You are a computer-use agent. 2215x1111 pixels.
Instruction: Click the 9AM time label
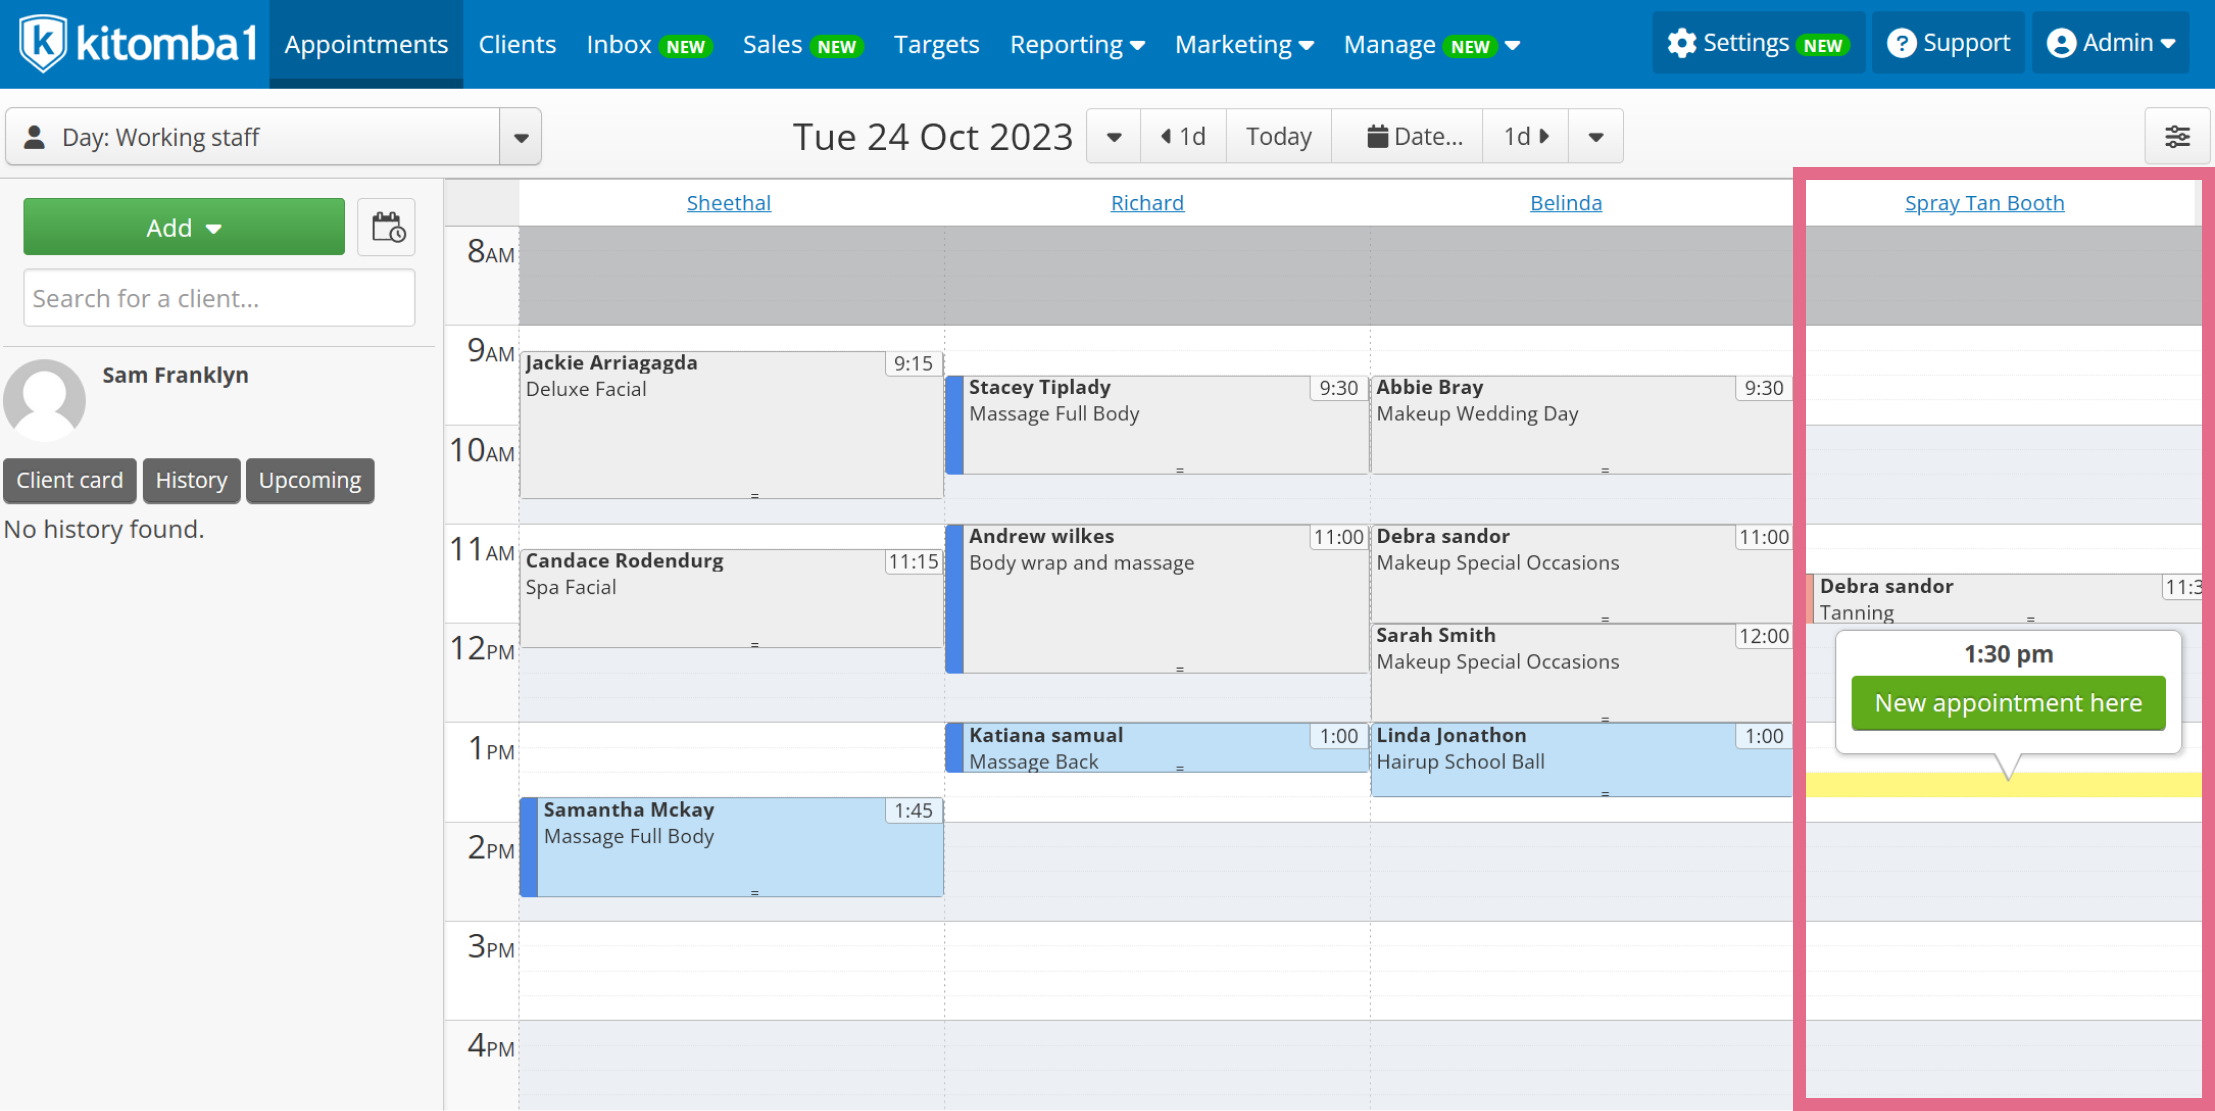(491, 351)
